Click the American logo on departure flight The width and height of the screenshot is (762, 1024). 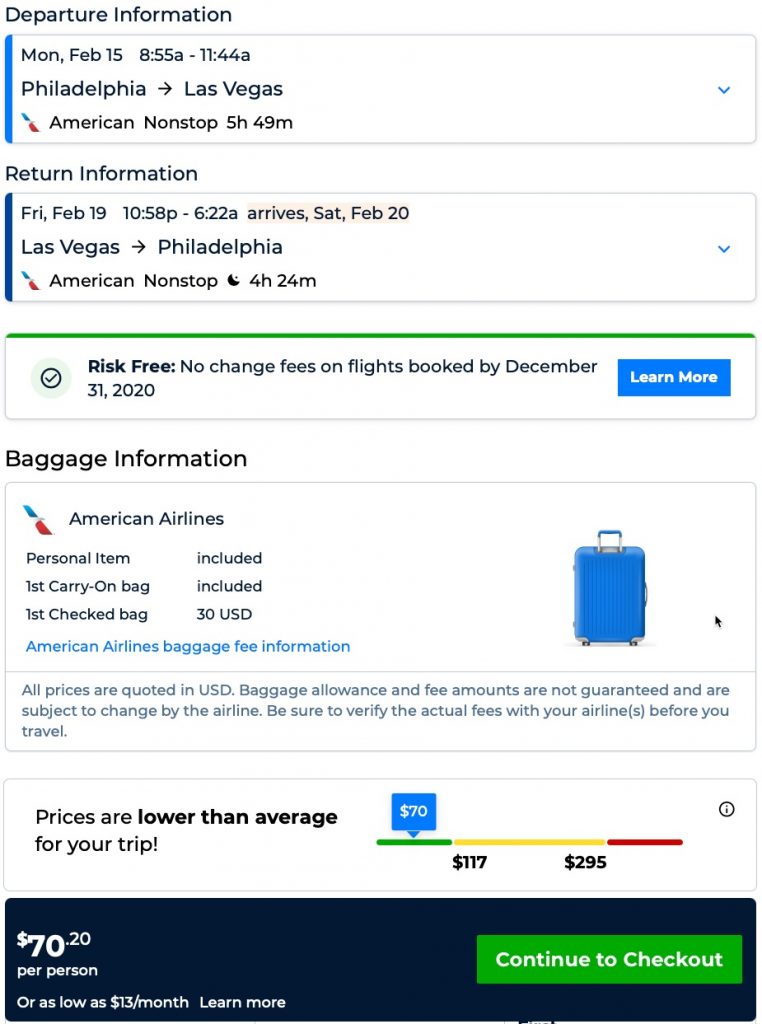coord(31,123)
